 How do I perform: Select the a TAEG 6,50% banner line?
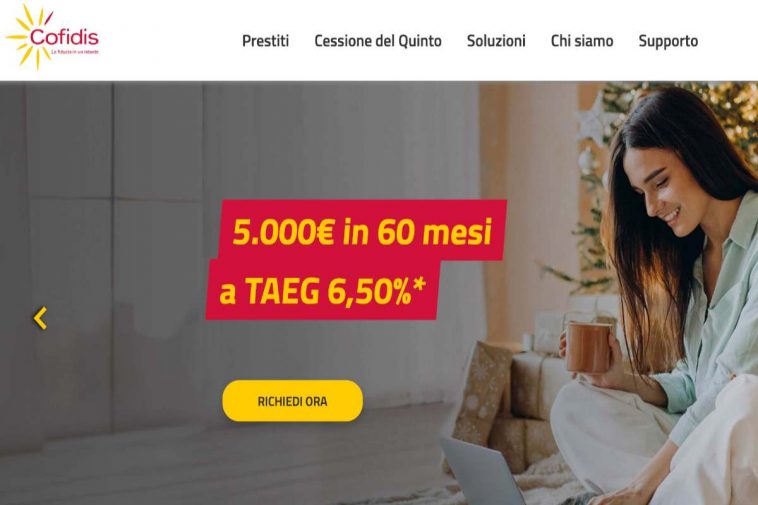(x=322, y=291)
